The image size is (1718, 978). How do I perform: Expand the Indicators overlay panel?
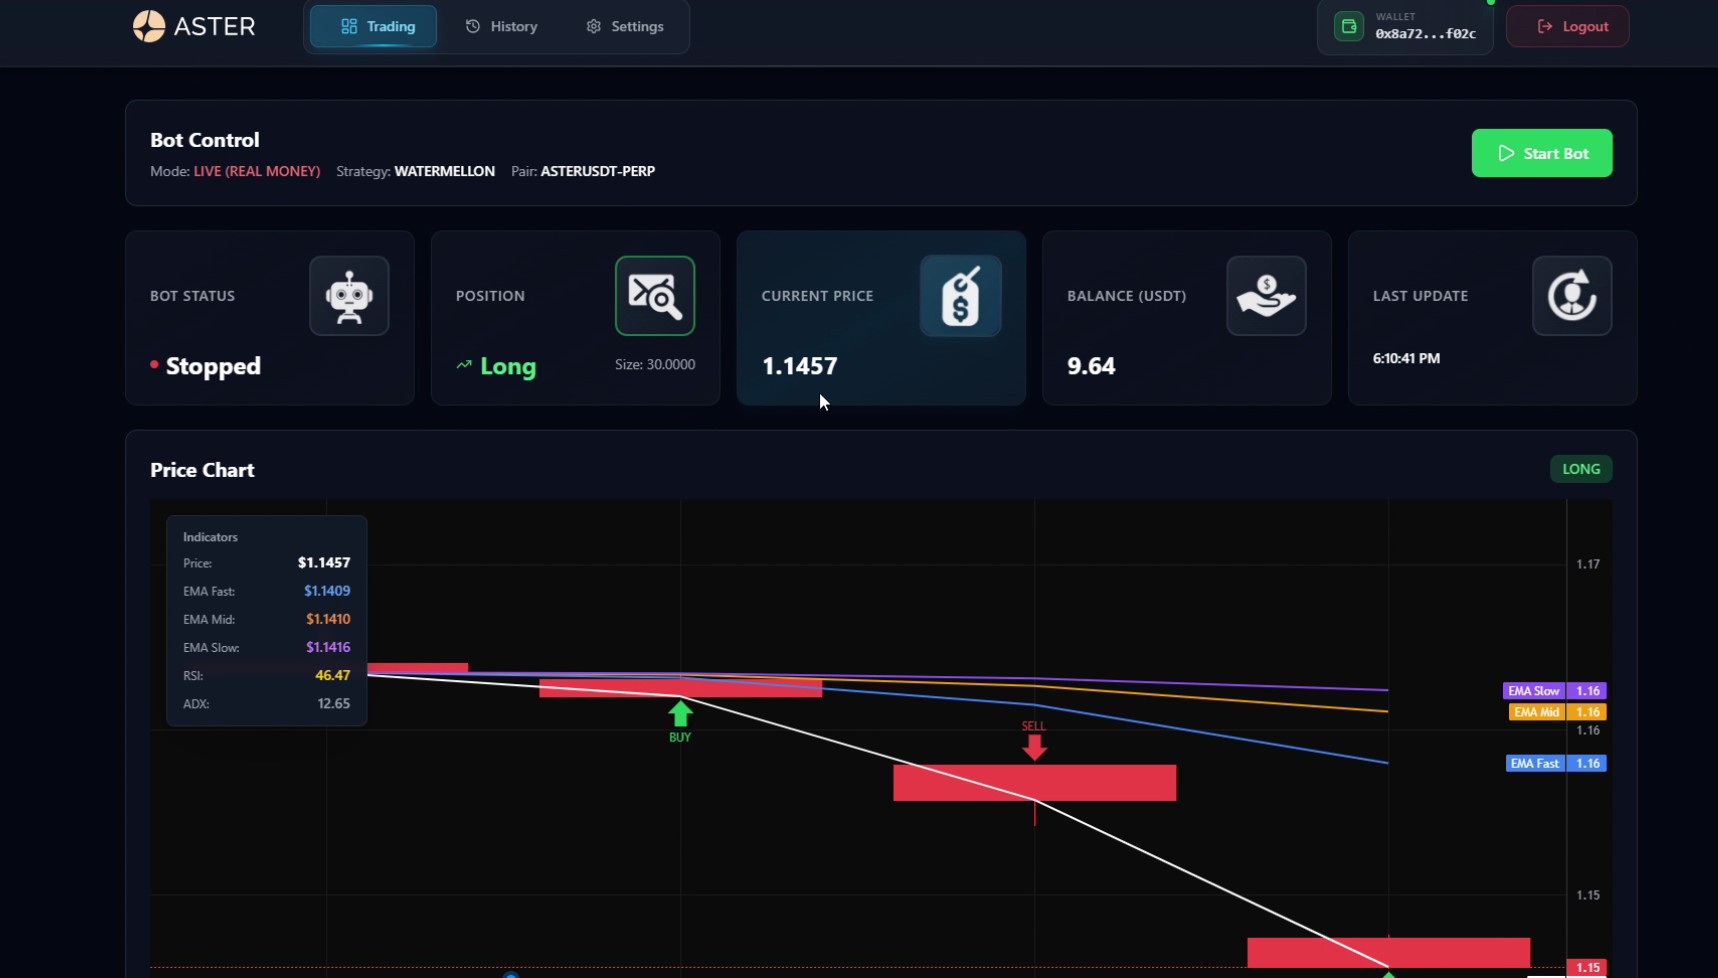pyautogui.click(x=210, y=537)
